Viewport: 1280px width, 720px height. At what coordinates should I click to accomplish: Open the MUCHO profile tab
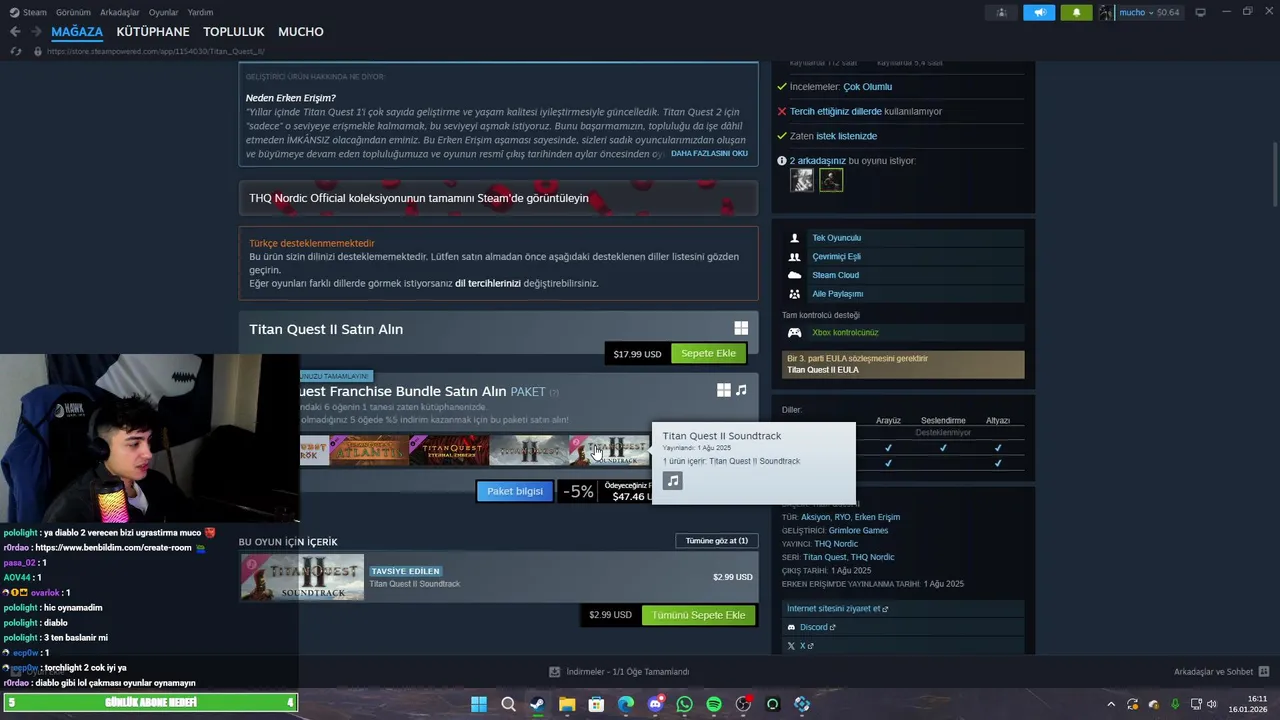coord(301,32)
